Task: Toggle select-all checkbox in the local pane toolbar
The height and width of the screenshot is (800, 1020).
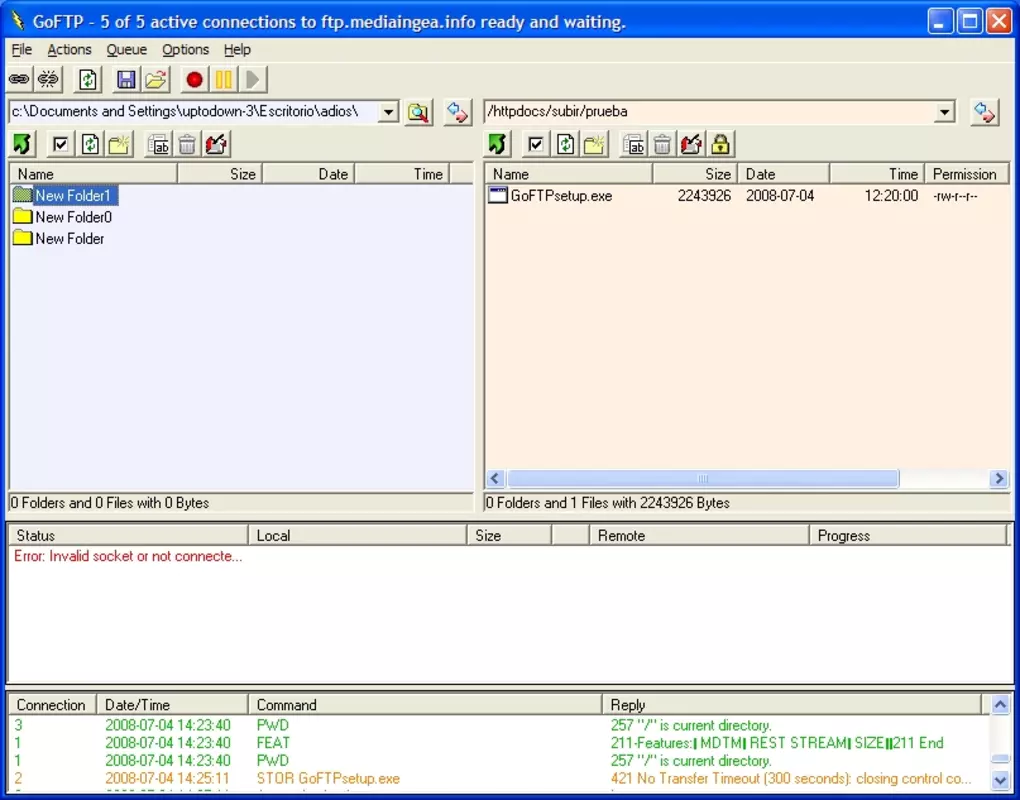Action: pos(60,144)
